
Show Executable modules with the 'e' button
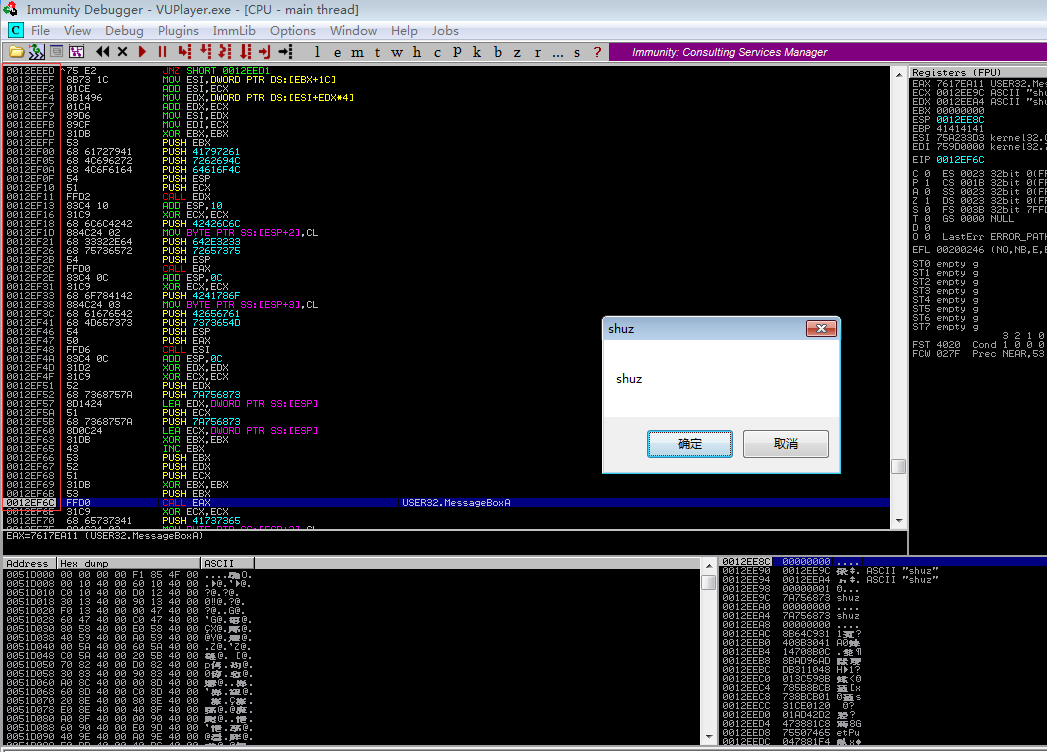(337, 52)
